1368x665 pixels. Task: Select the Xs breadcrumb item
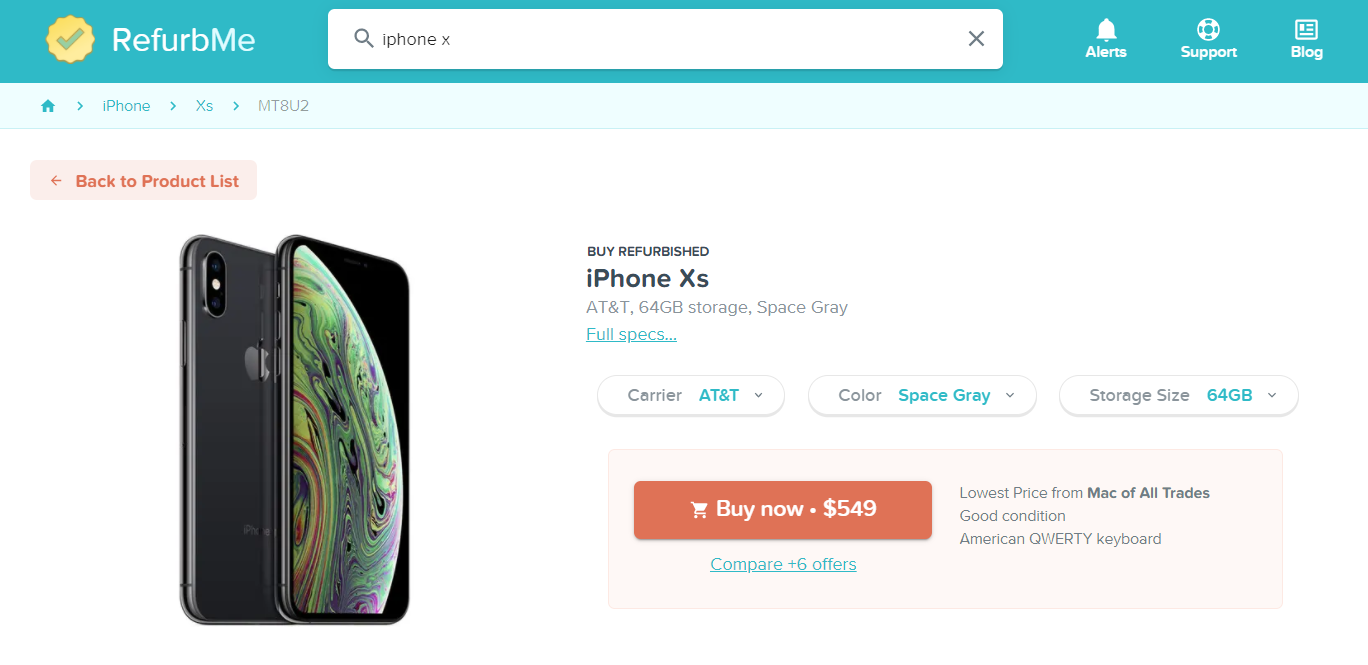tap(204, 106)
